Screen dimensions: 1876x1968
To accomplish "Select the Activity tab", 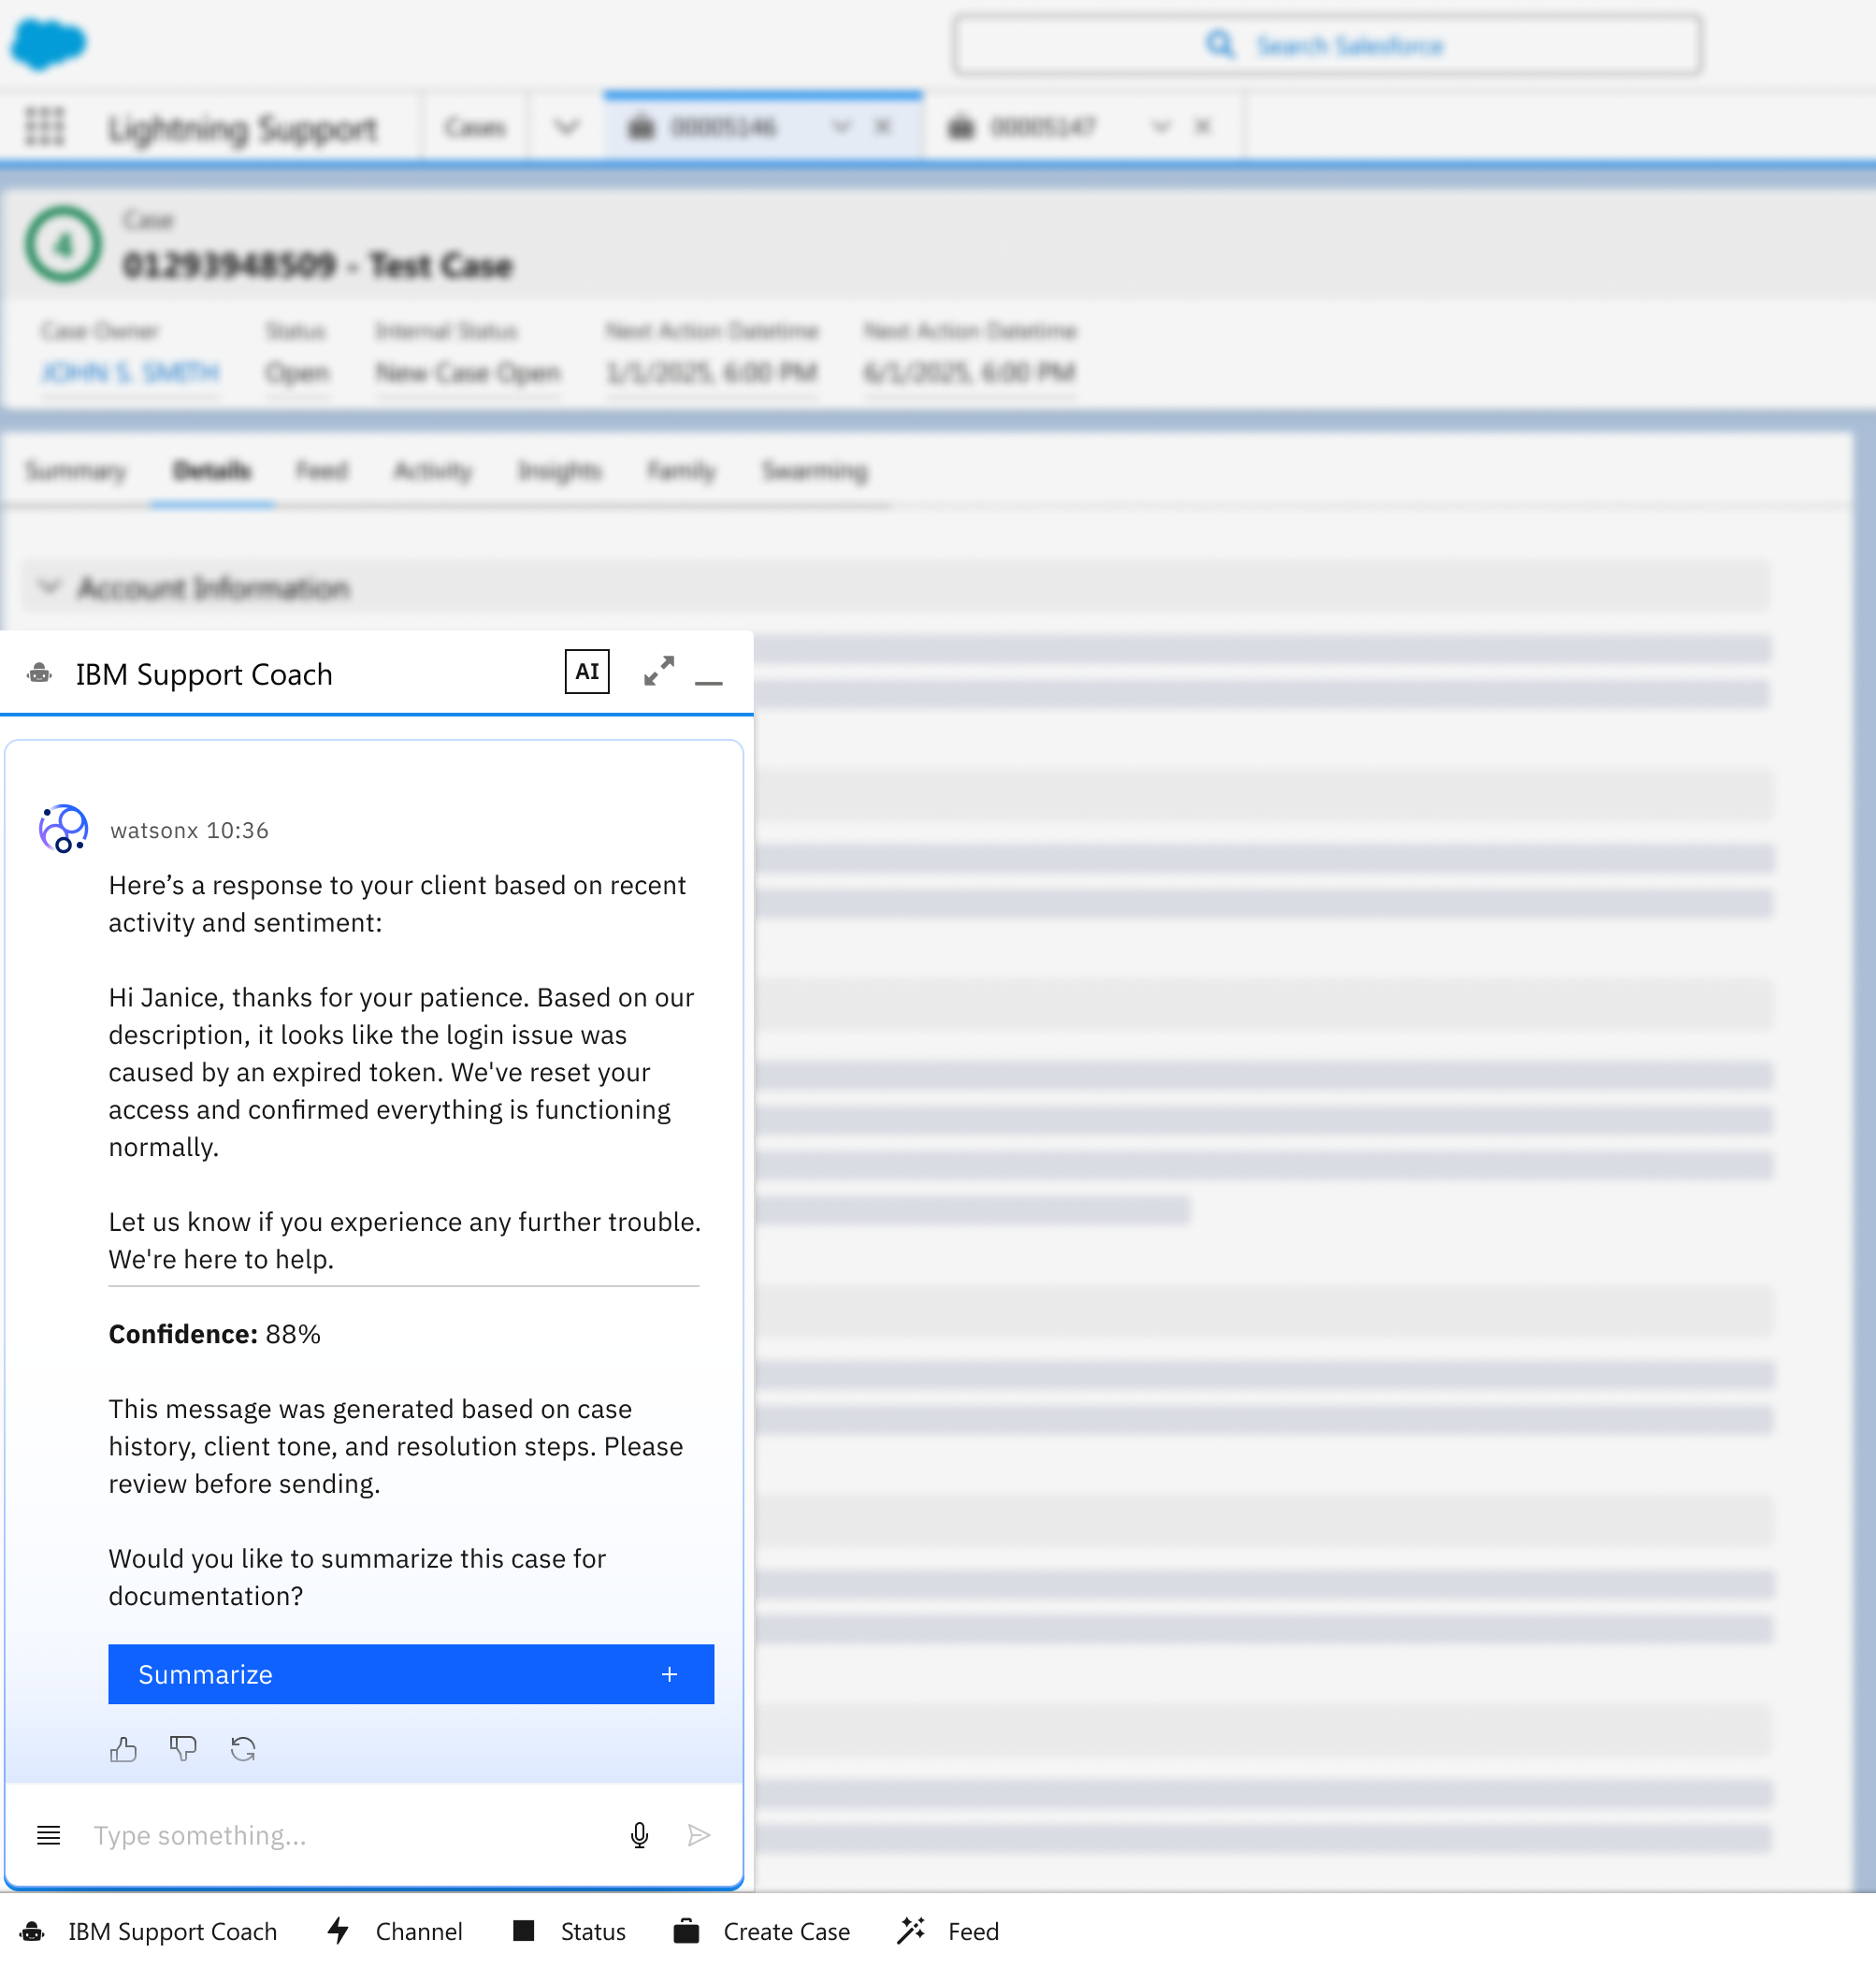I will pos(432,470).
